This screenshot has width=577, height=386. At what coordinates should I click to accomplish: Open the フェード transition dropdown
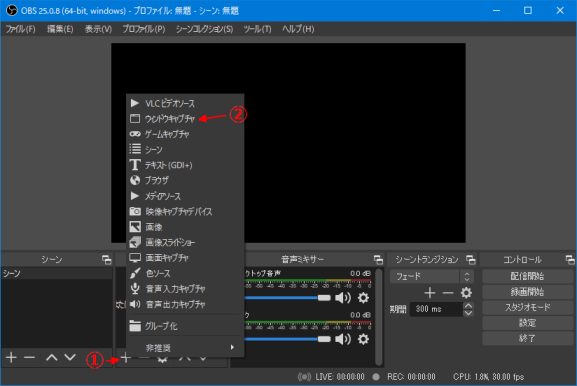(432, 276)
